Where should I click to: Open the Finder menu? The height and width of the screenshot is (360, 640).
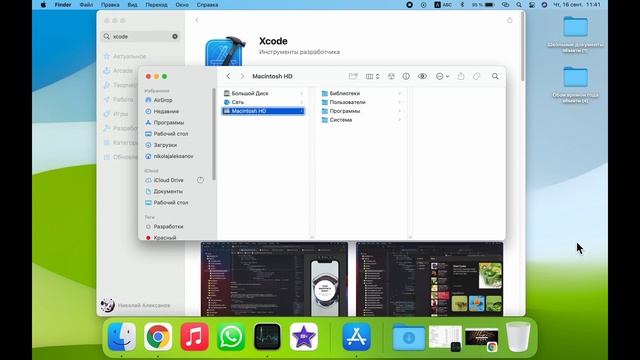click(x=63, y=5)
